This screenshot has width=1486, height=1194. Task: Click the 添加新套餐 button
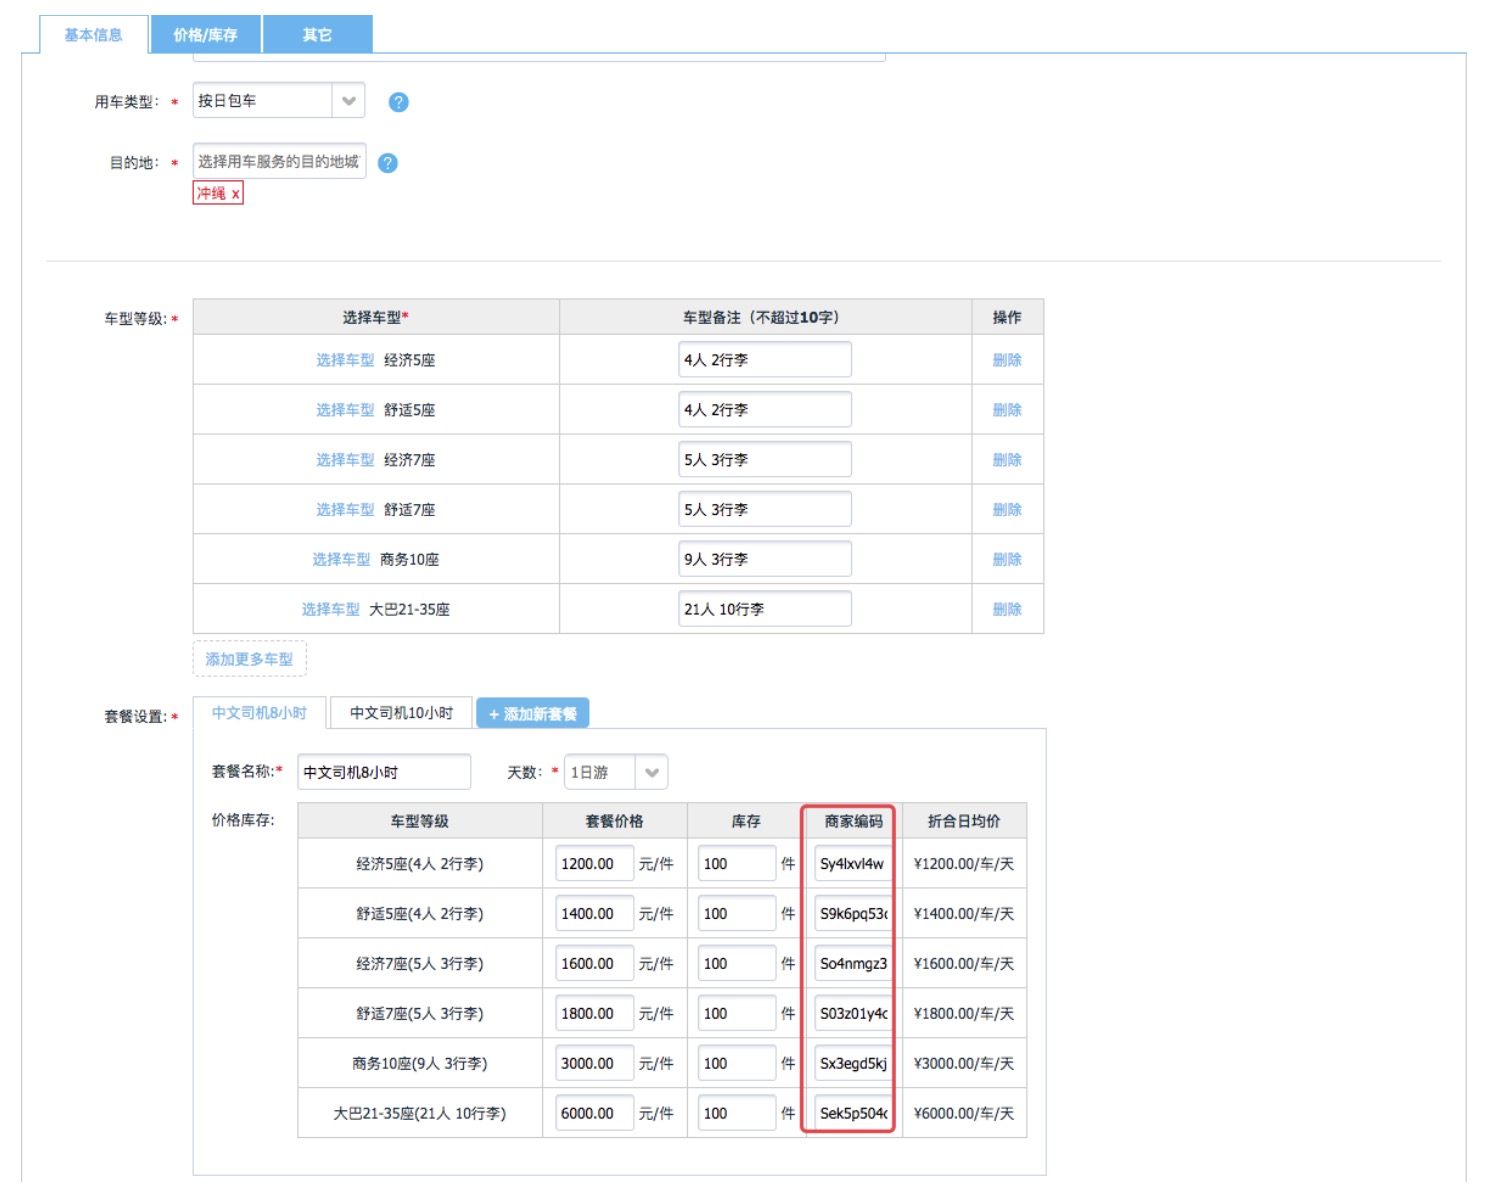pyautogui.click(x=532, y=714)
